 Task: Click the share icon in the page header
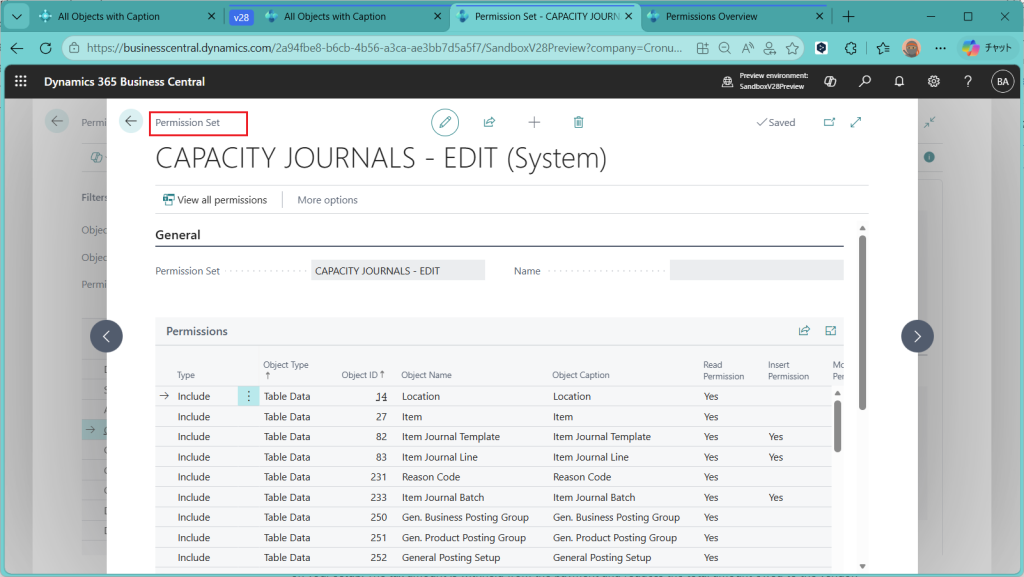point(489,122)
